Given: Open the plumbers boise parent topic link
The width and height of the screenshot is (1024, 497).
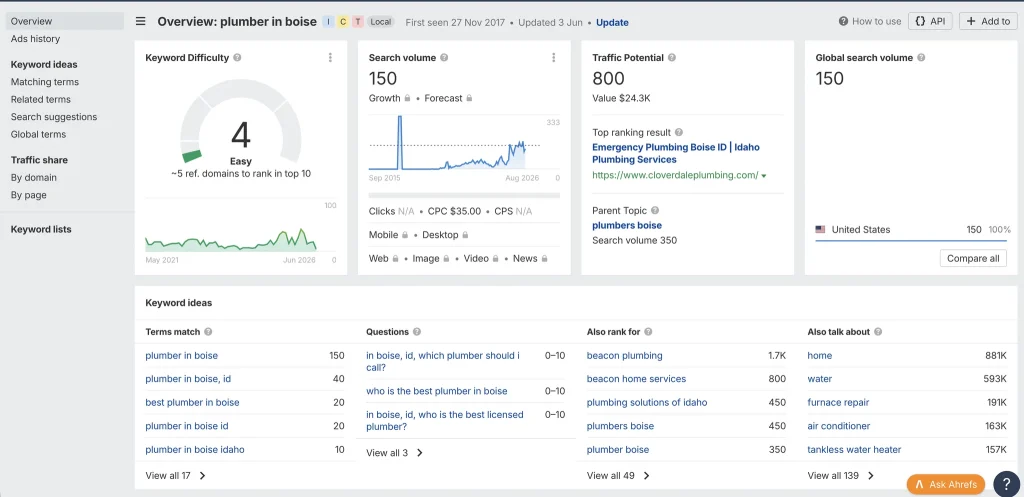Looking at the screenshot, I should click(627, 225).
